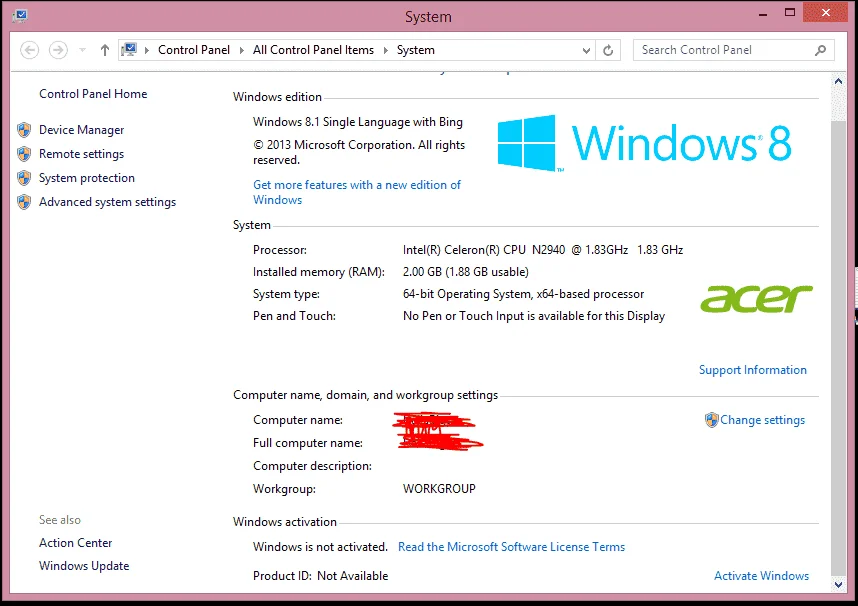Click scrollbar up arrow
This screenshot has width=858, height=606.
pyautogui.click(x=838, y=81)
